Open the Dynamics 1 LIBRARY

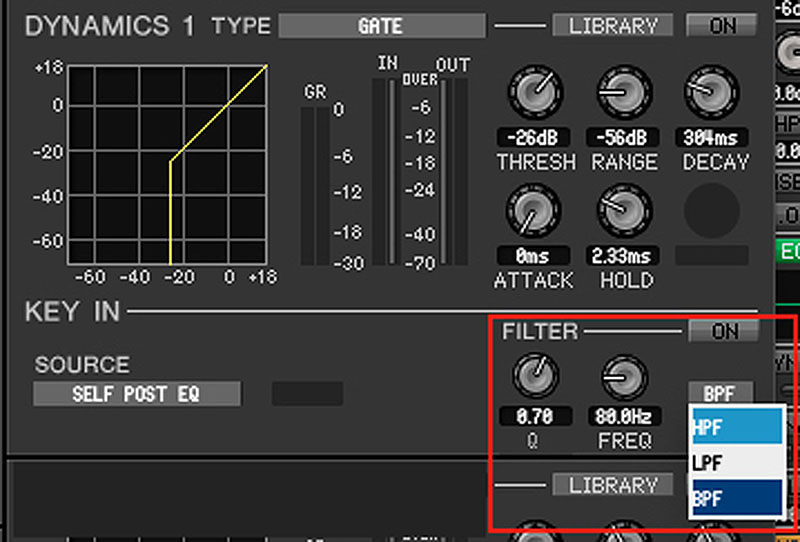[613, 26]
